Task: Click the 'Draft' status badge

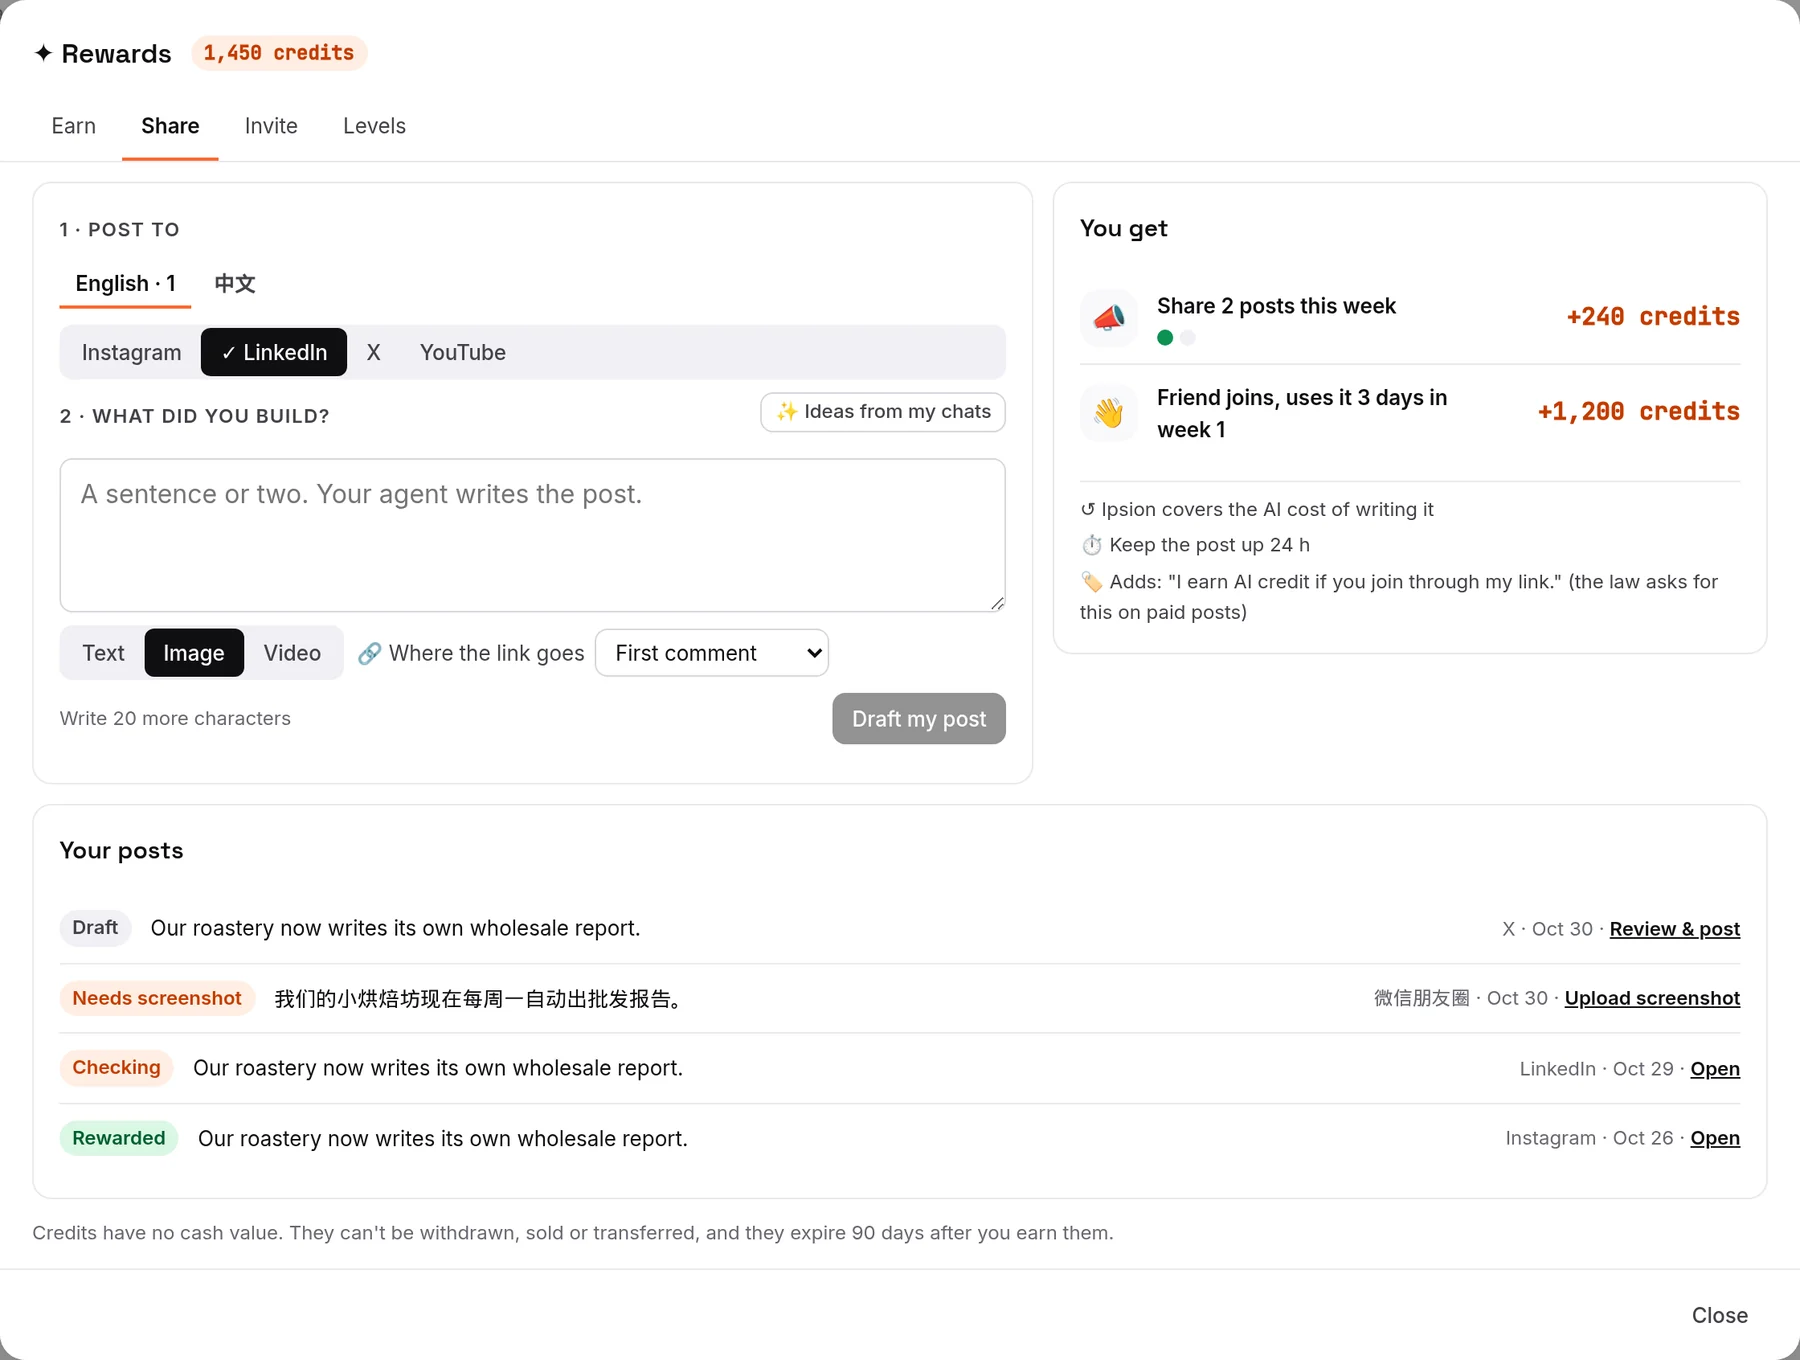Action: click(x=95, y=928)
